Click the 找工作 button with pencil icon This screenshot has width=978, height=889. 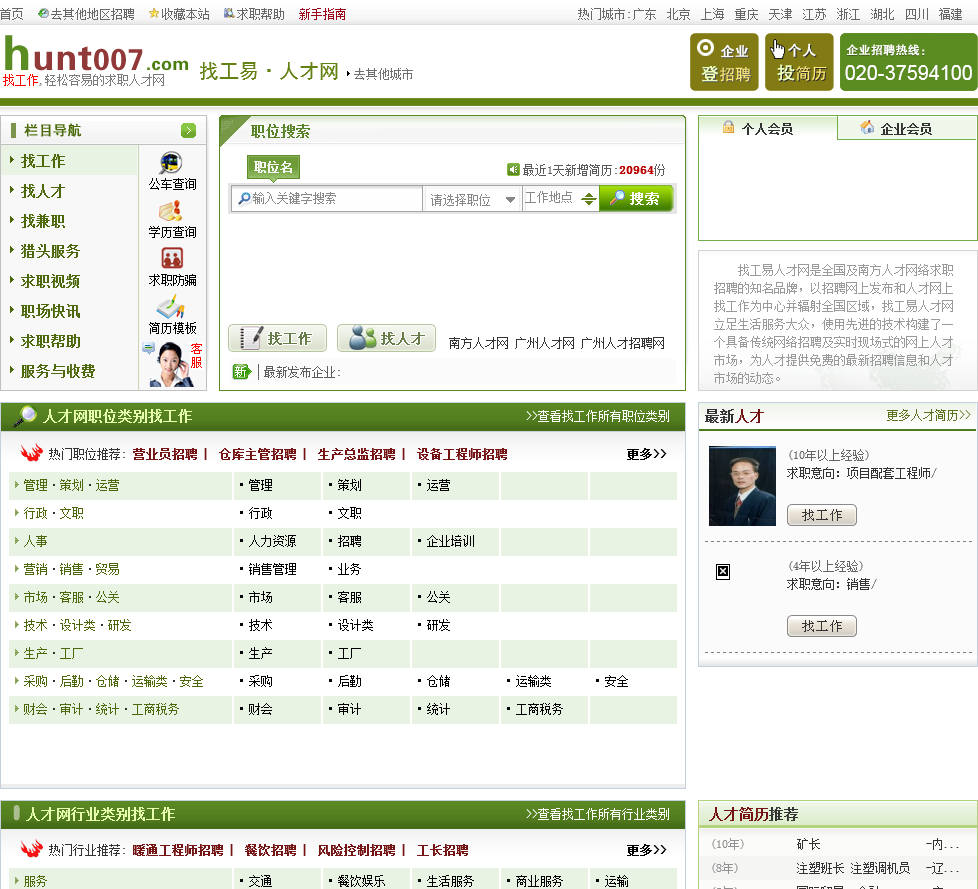coord(278,338)
